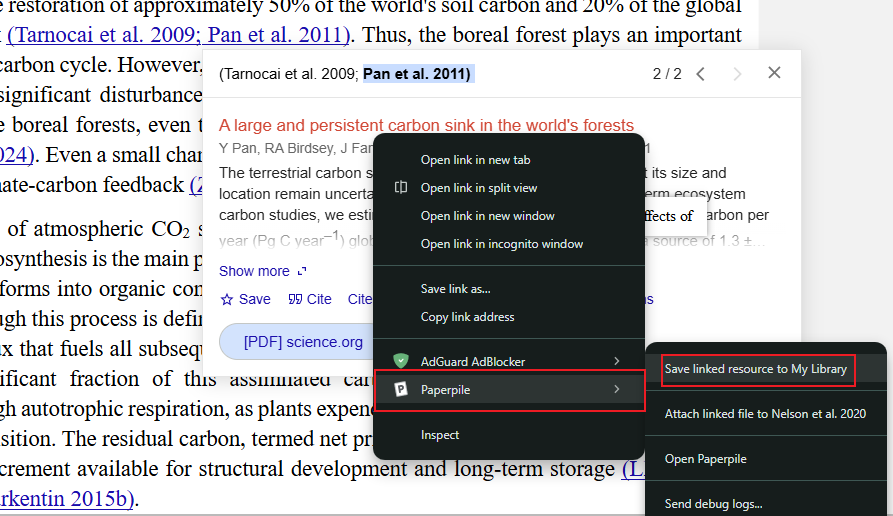Click the split view icon
The image size is (893, 516).
(400, 188)
